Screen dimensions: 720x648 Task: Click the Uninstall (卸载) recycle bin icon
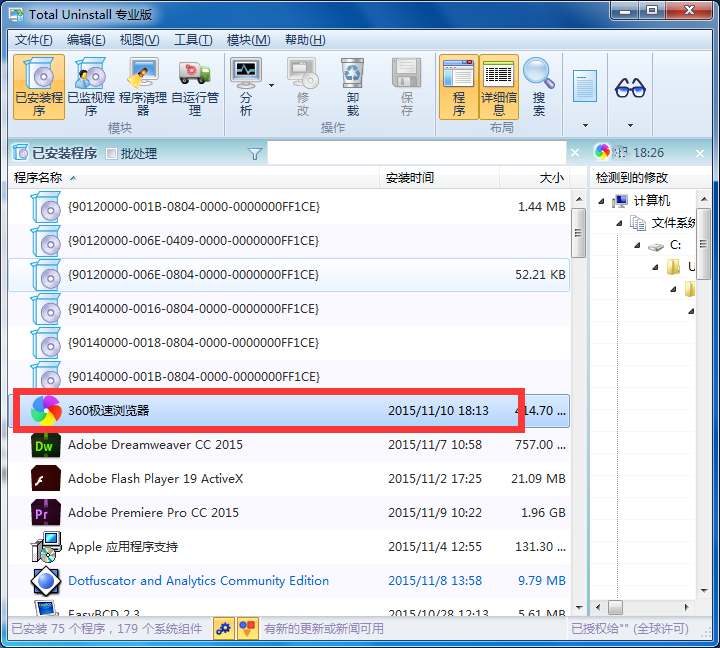tap(353, 86)
